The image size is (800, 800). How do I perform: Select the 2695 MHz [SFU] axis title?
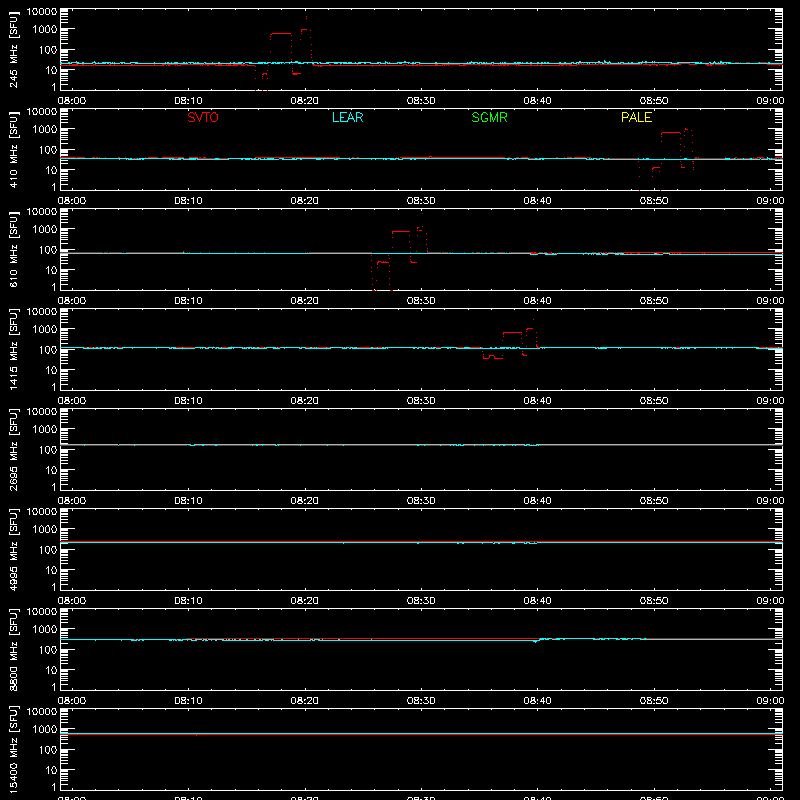[13, 449]
